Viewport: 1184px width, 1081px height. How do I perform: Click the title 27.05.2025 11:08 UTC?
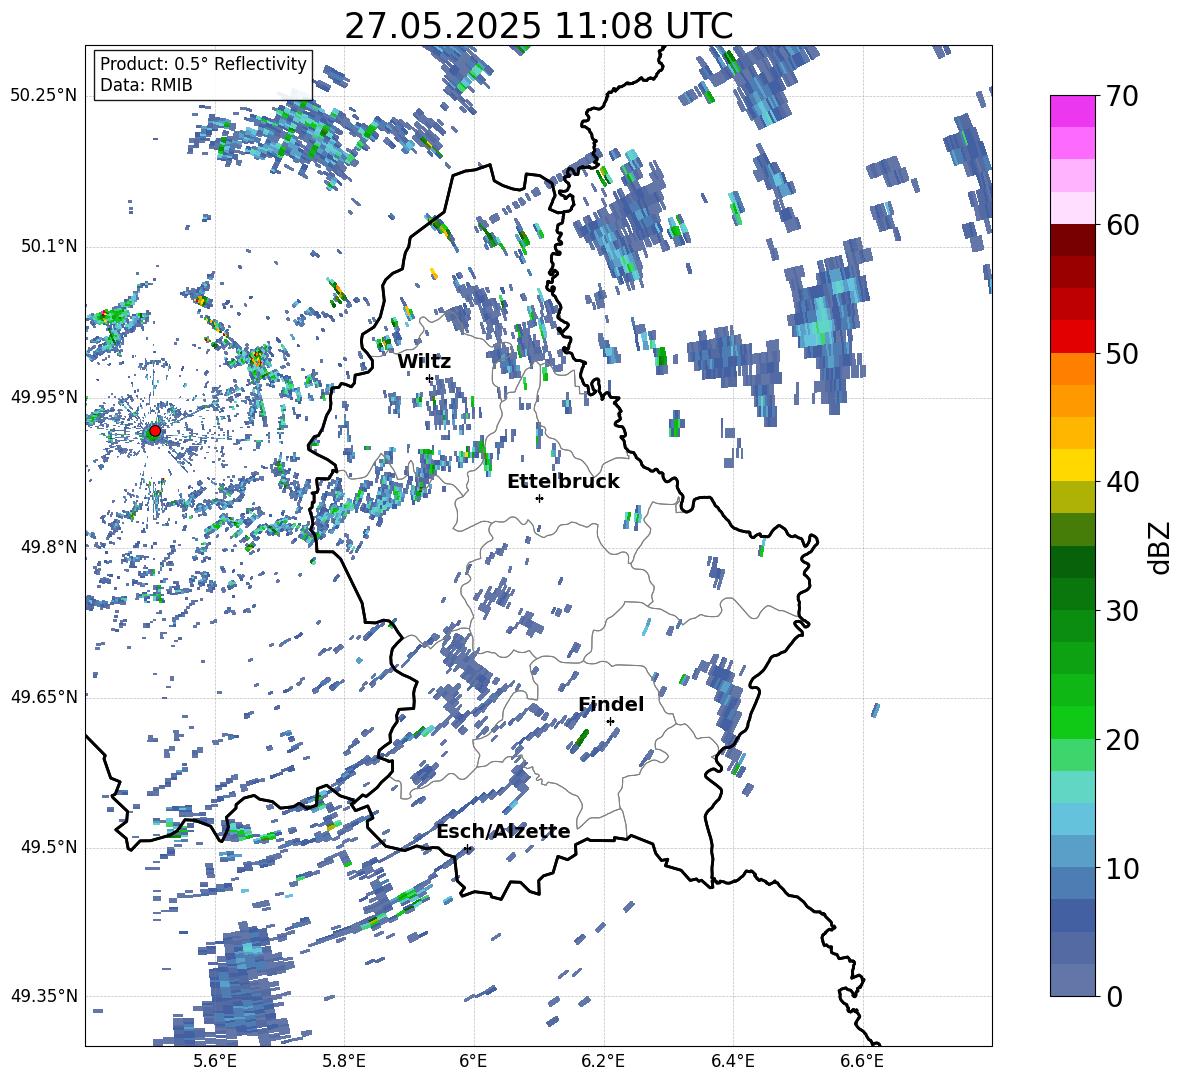pos(538,26)
